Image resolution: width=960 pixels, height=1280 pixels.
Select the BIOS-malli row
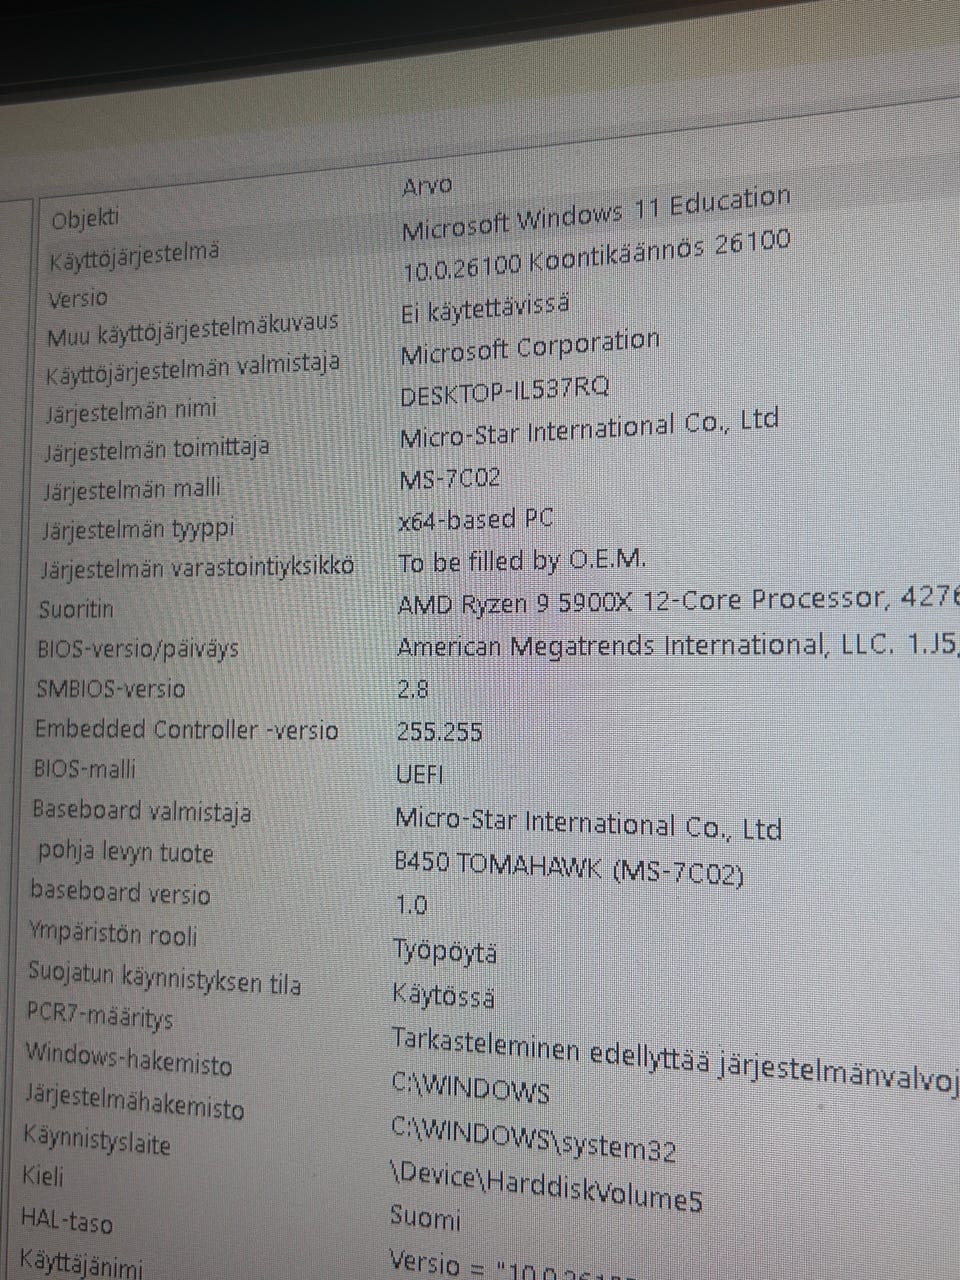pyautogui.click(x=85, y=769)
